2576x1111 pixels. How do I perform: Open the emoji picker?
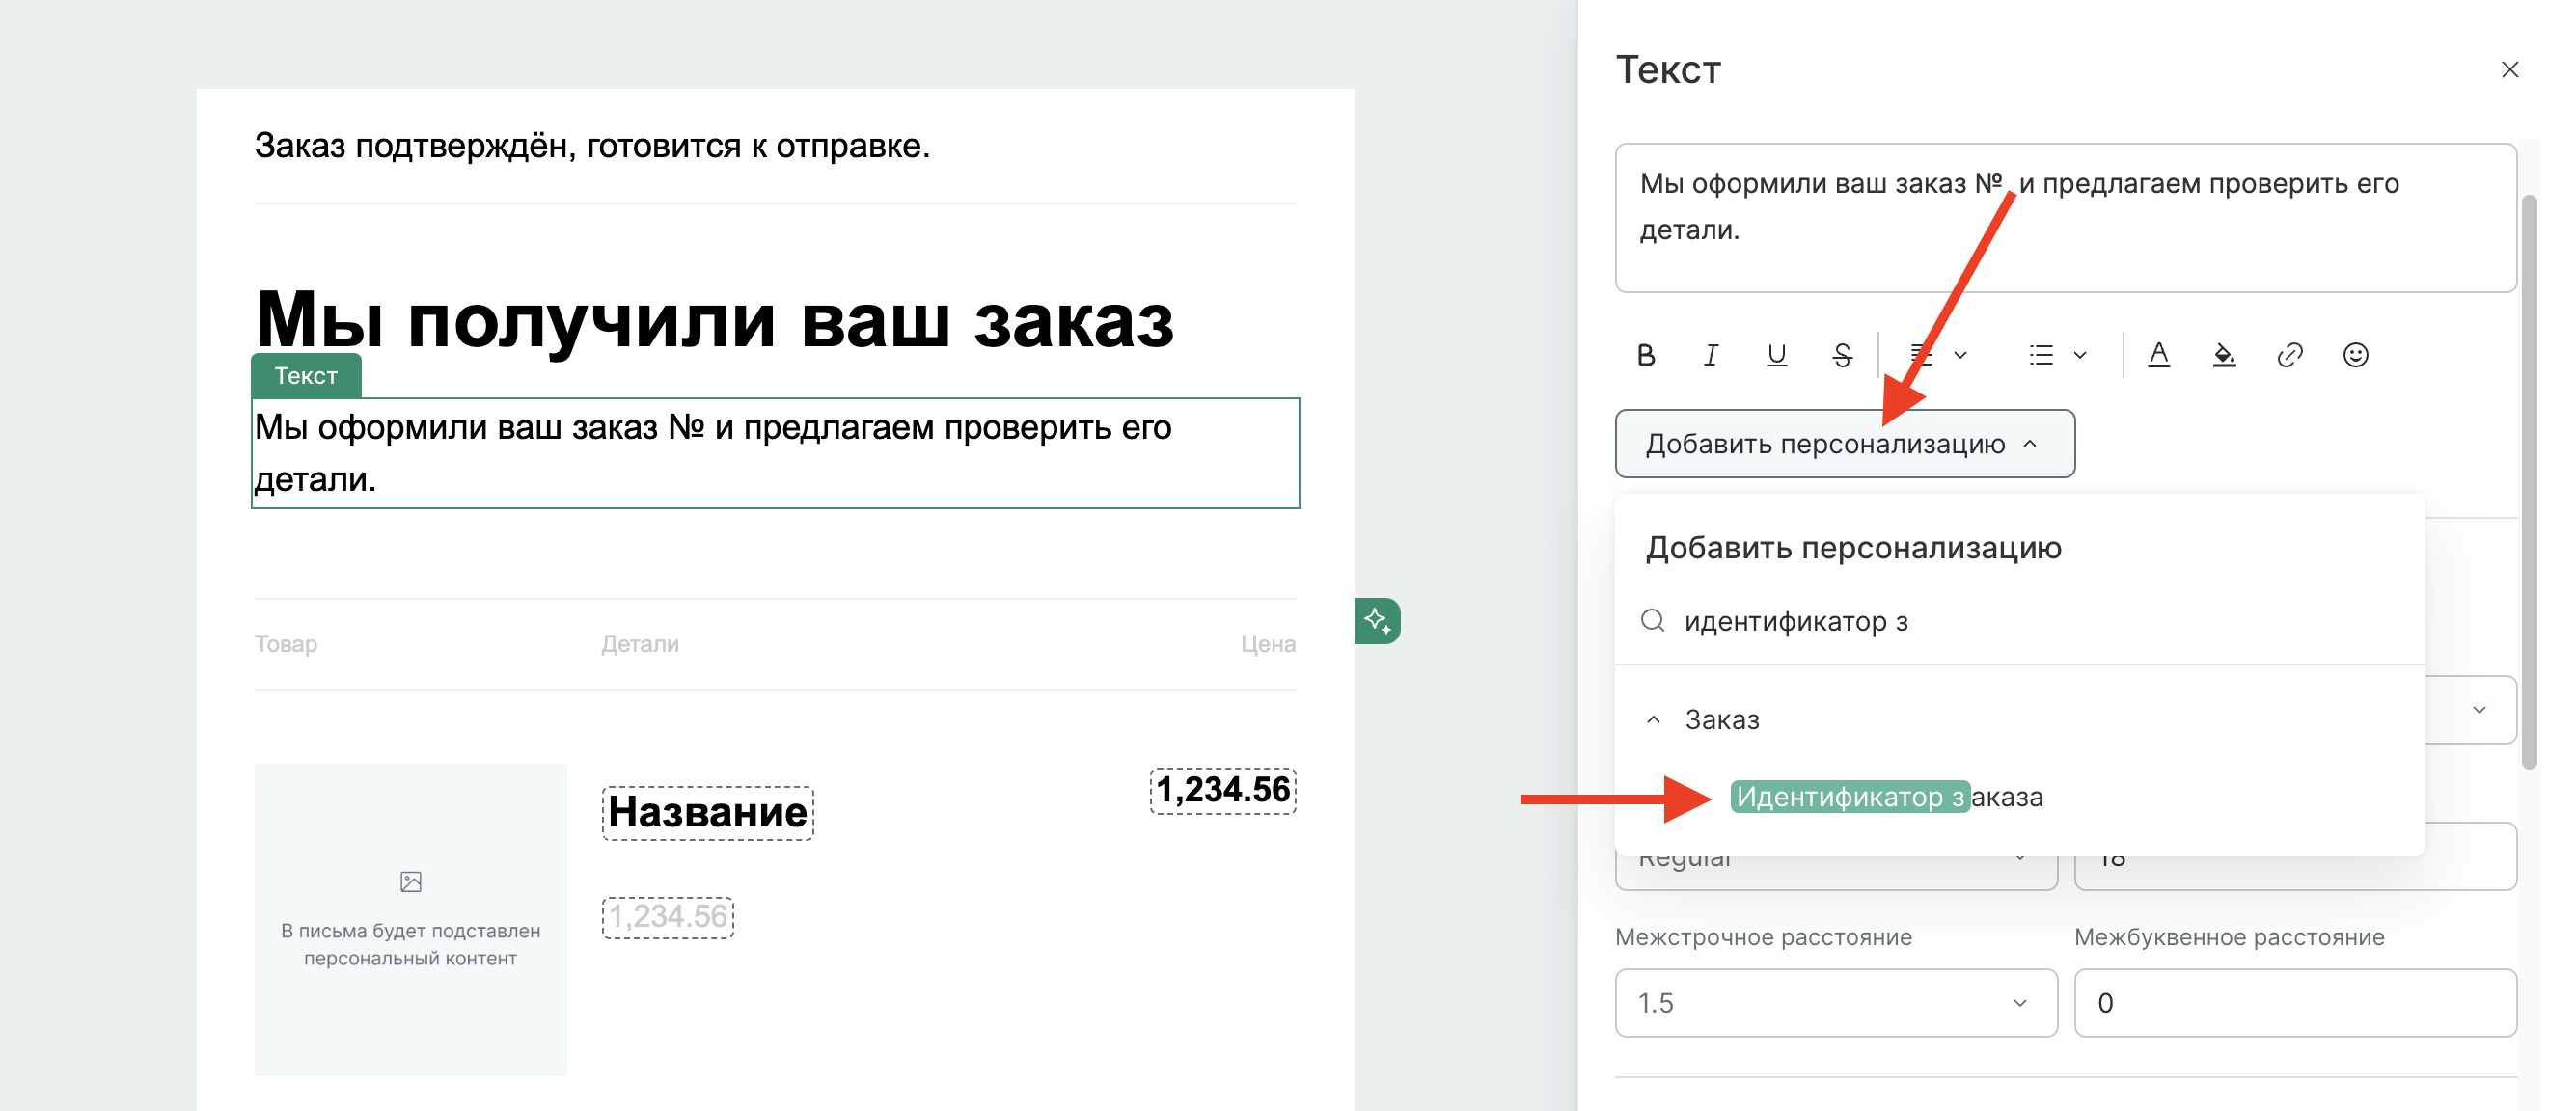point(2355,355)
